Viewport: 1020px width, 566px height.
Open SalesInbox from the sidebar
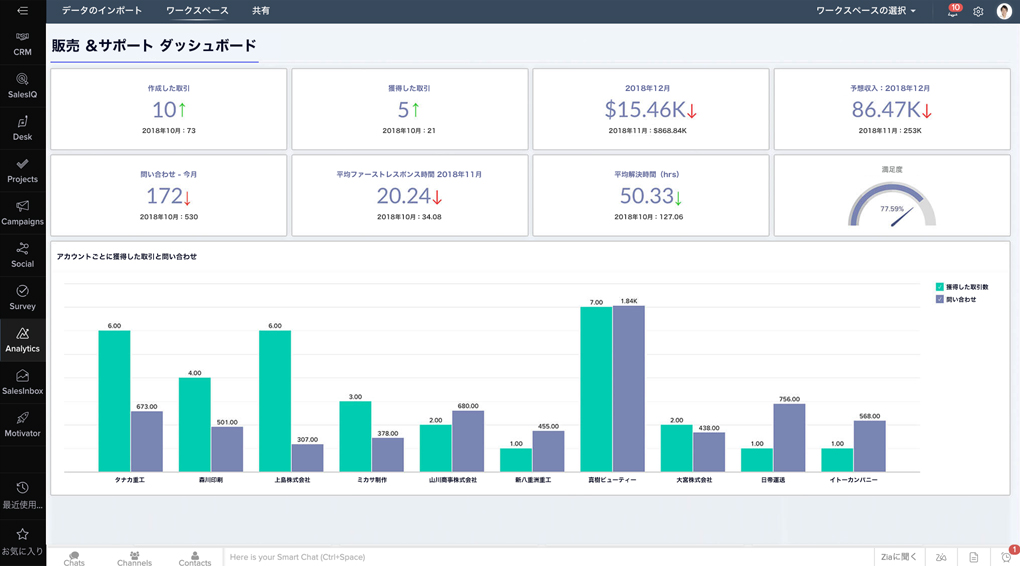point(22,382)
